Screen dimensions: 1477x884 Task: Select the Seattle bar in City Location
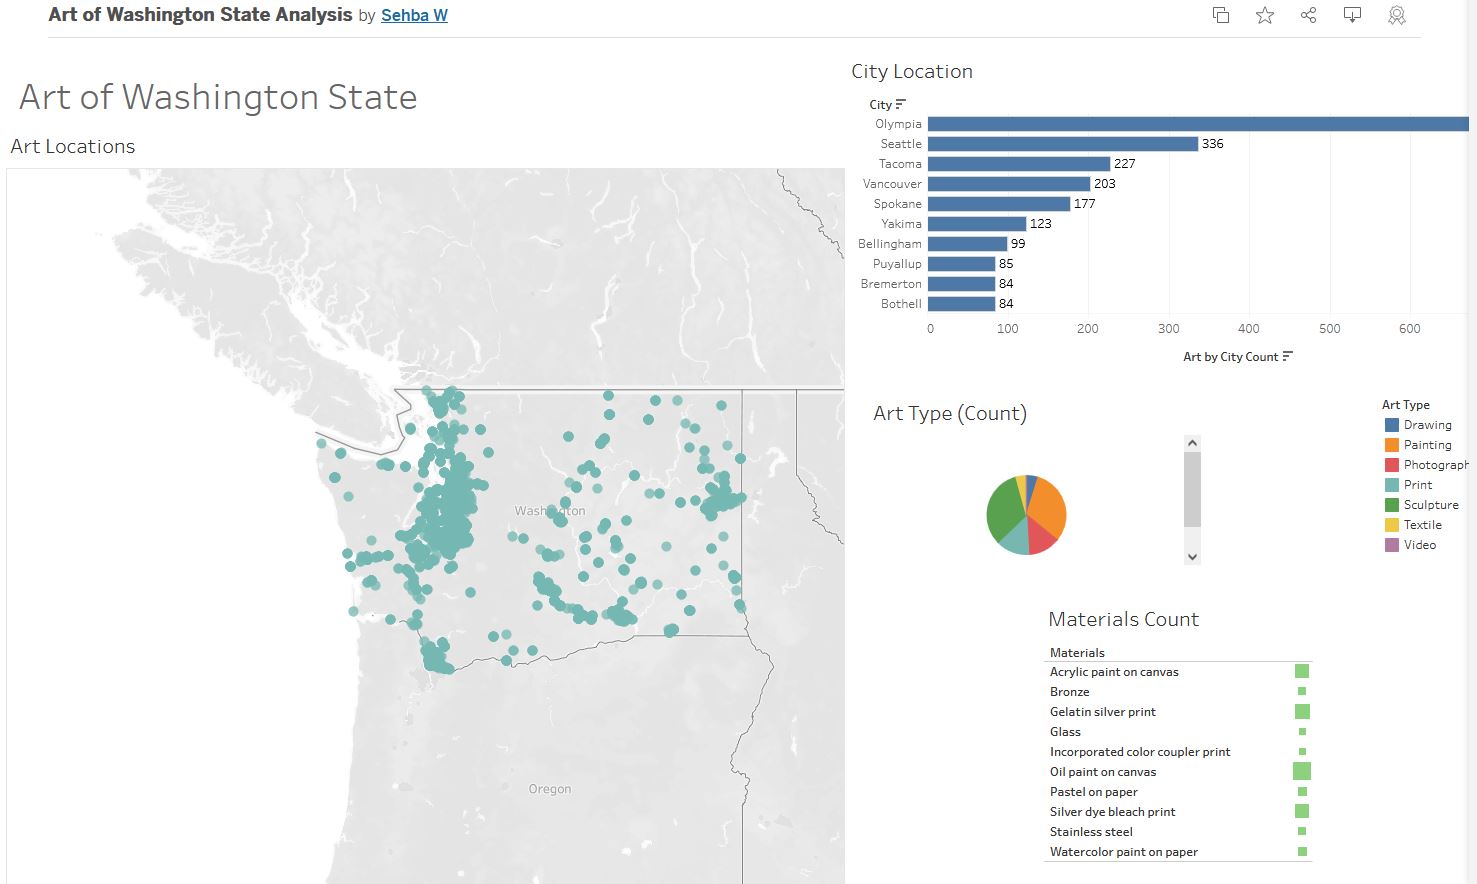[1062, 144]
